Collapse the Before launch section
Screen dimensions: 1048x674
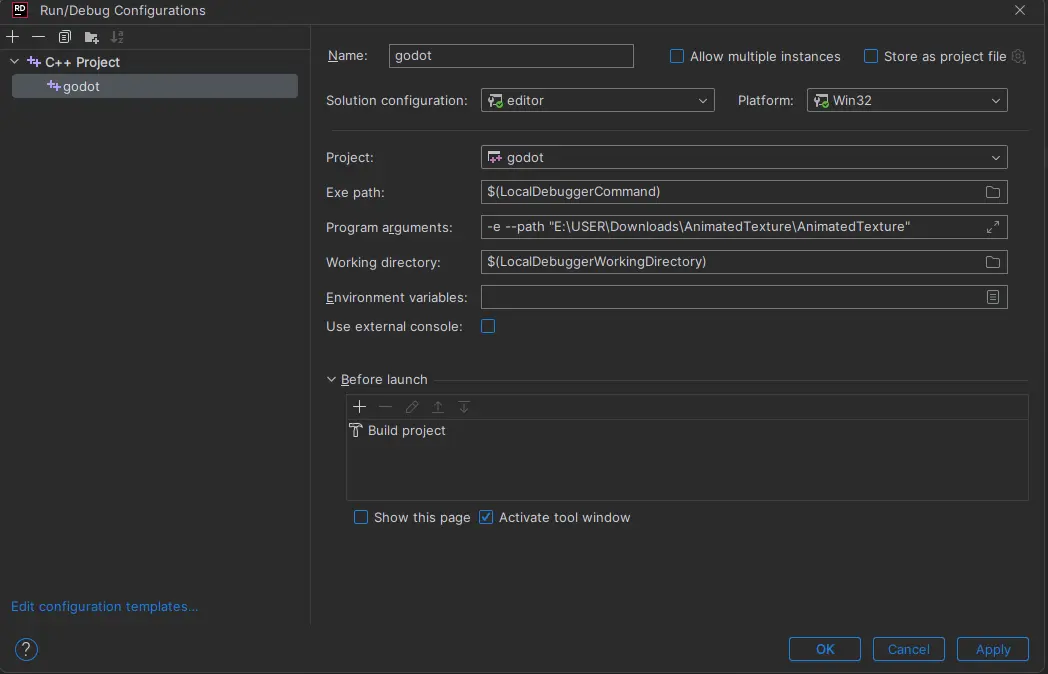331,380
